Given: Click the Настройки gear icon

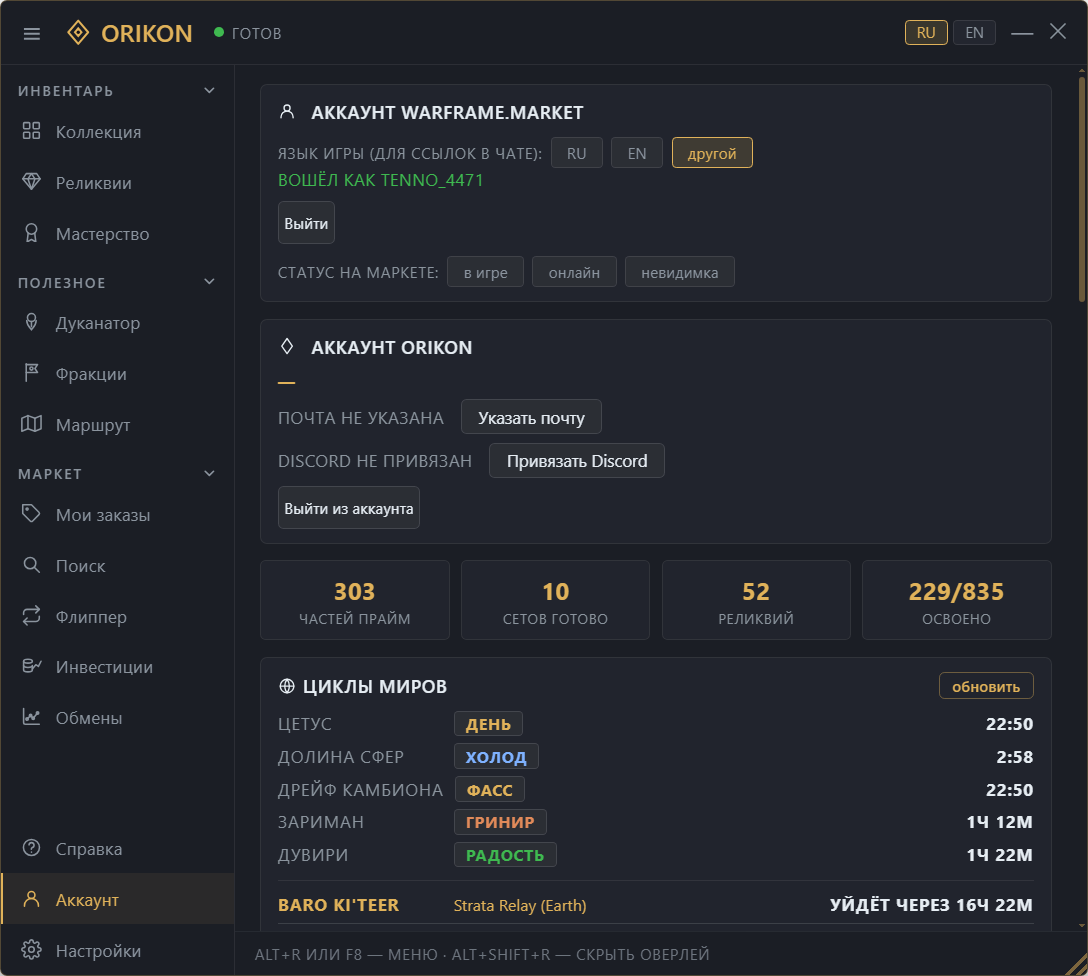Looking at the screenshot, I should (31, 950).
